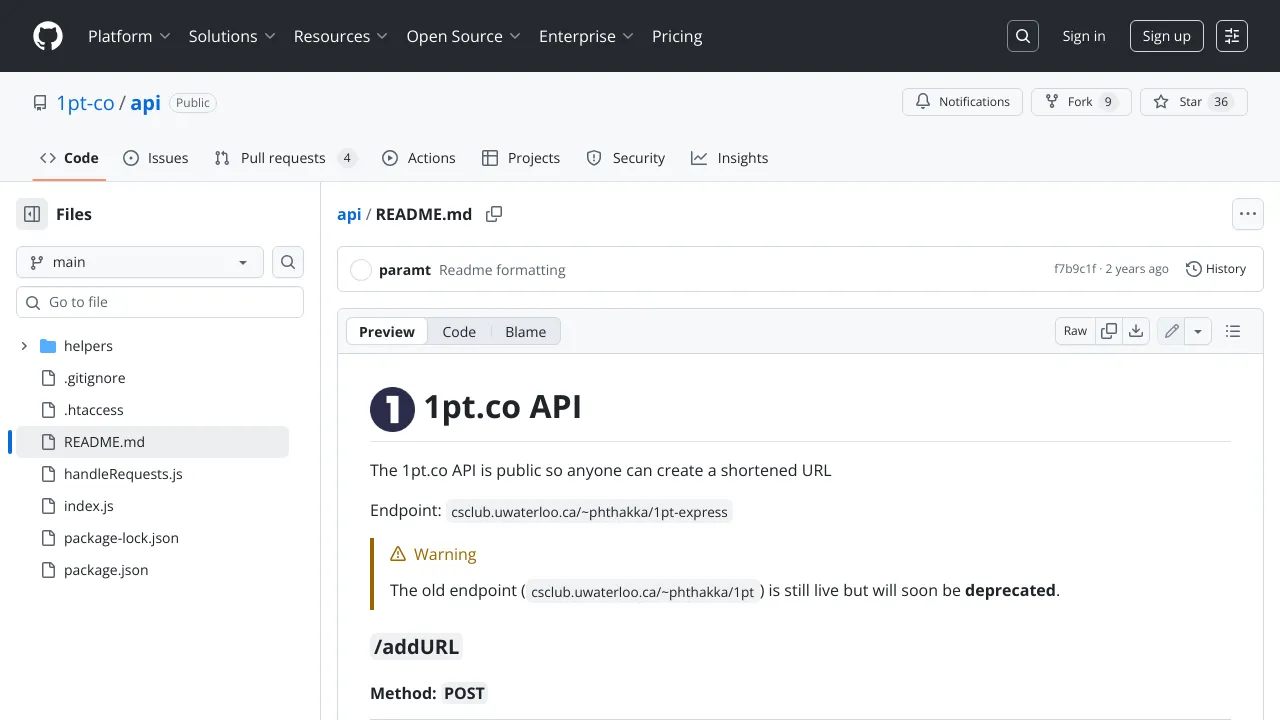Switch to Blame view
This screenshot has width=1280, height=720.
526,332
